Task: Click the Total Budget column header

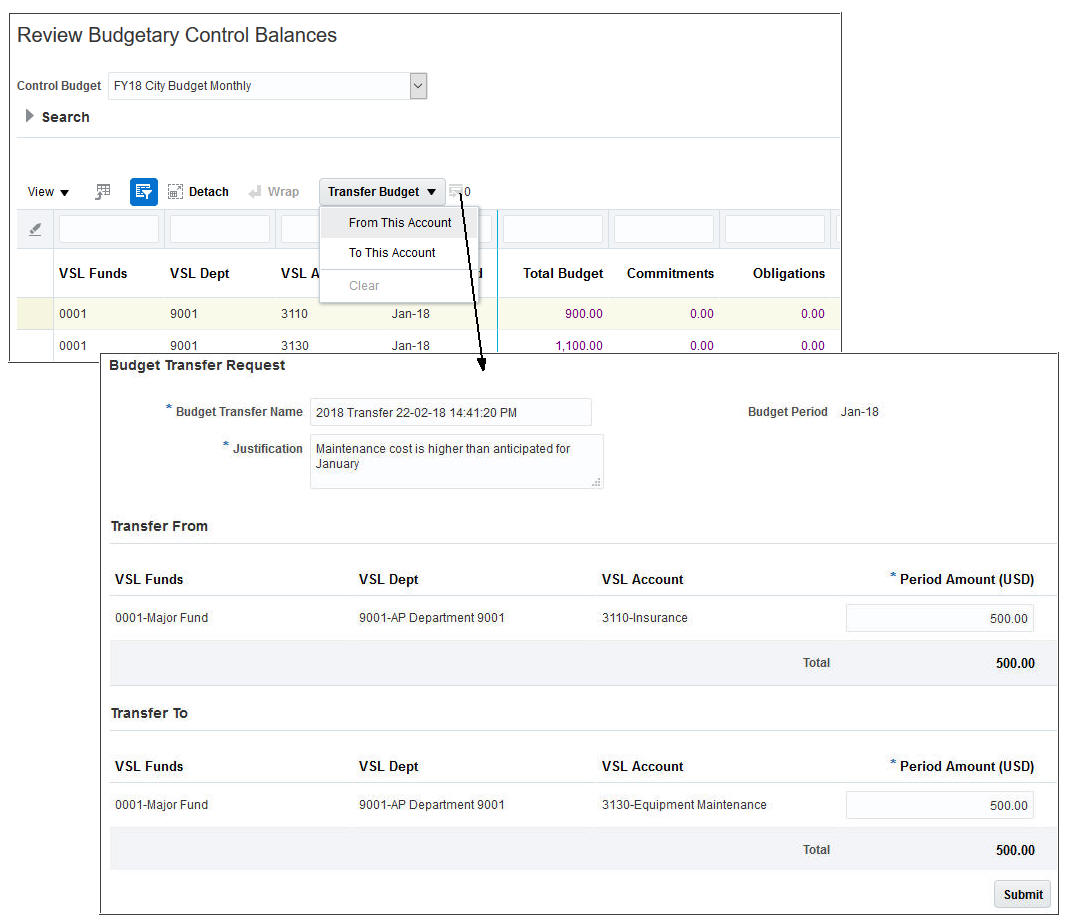Action: coord(563,273)
